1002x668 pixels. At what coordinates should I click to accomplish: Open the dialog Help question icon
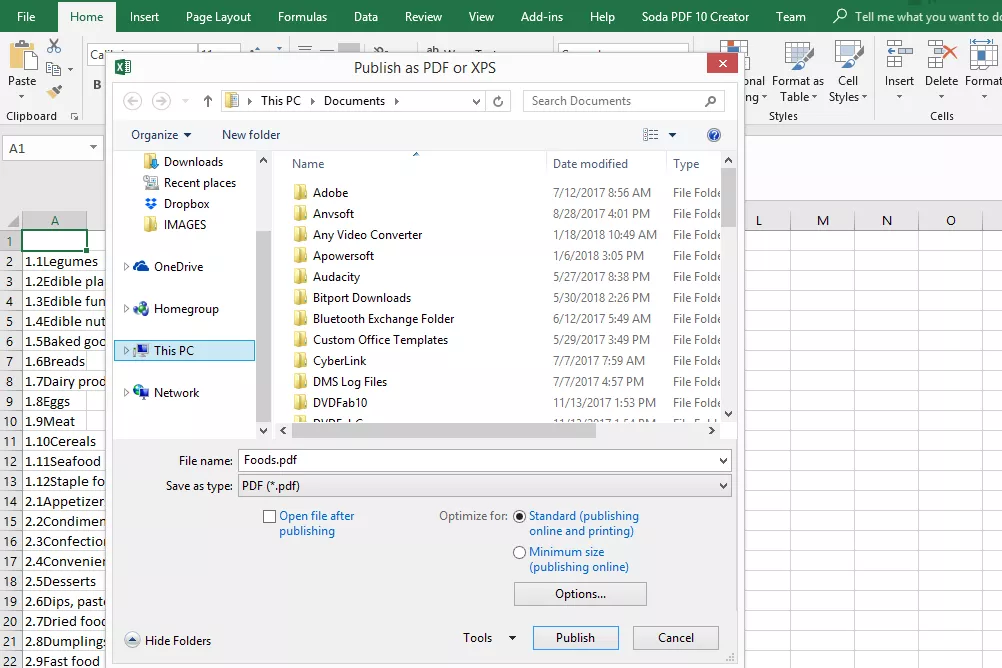[x=713, y=135]
